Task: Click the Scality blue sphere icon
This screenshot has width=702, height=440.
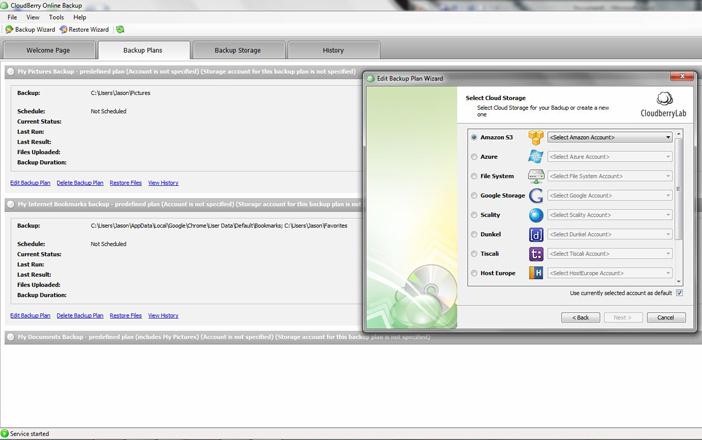Action: (536, 215)
